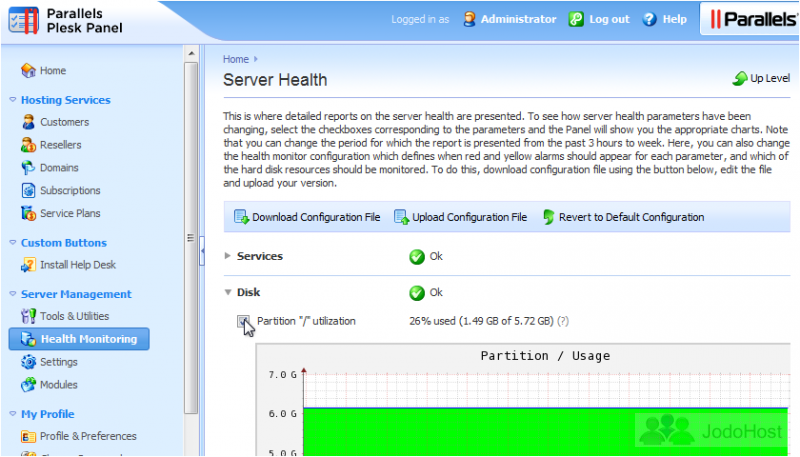Click the Domains globe icon

click(x=28, y=167)
